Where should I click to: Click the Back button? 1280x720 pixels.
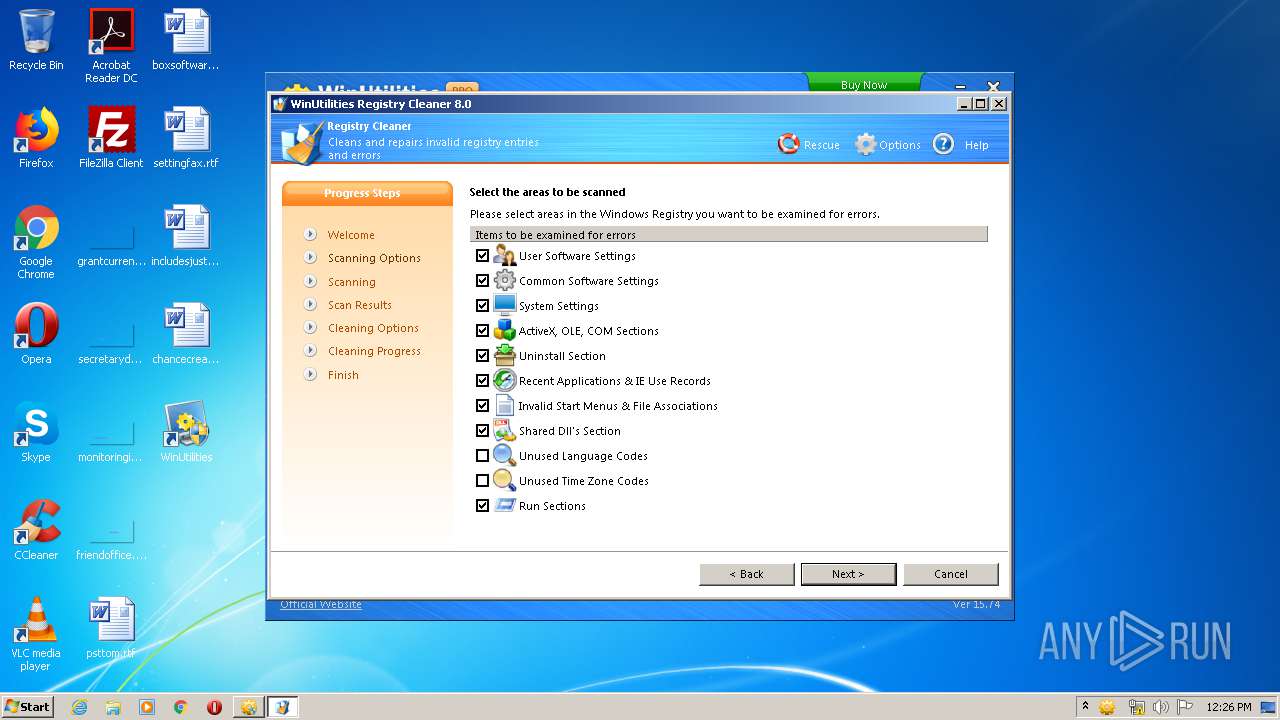(x=746, y=574)
